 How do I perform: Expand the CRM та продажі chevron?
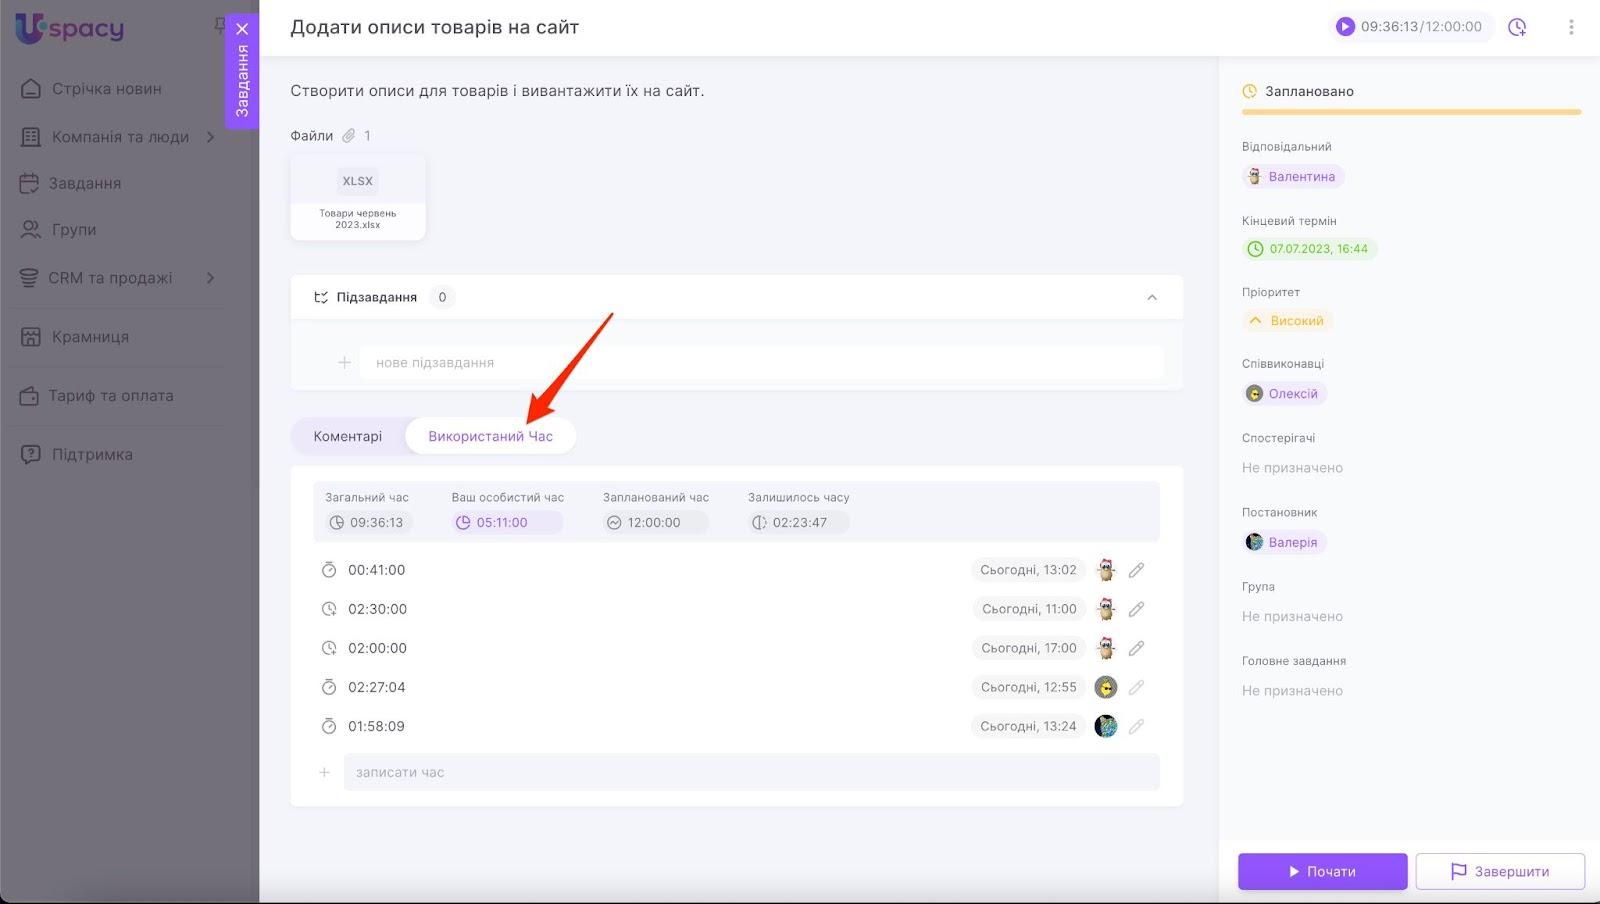(x=210, y=278)
